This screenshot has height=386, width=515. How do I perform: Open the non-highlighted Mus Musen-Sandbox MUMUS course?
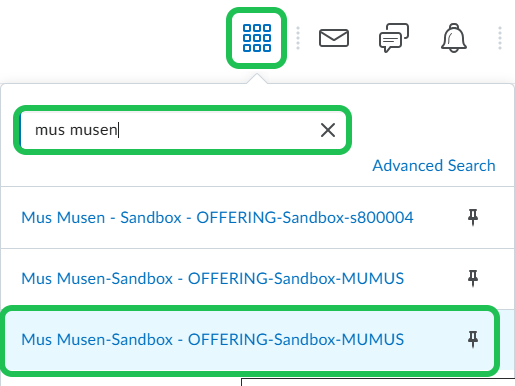click(213, 279)
